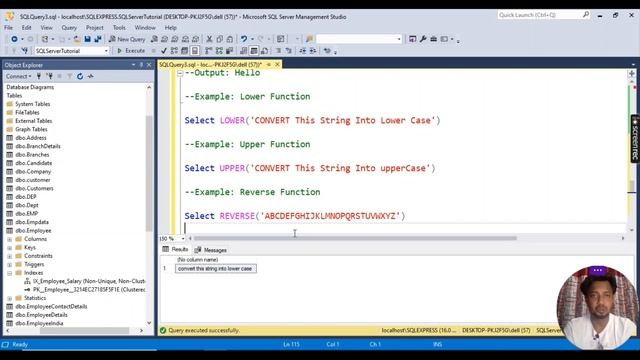The height and width of the screenshot is (360, 640).
Task: Open the SQLServerTutorial database dropdown
Action: coord(106,51)
